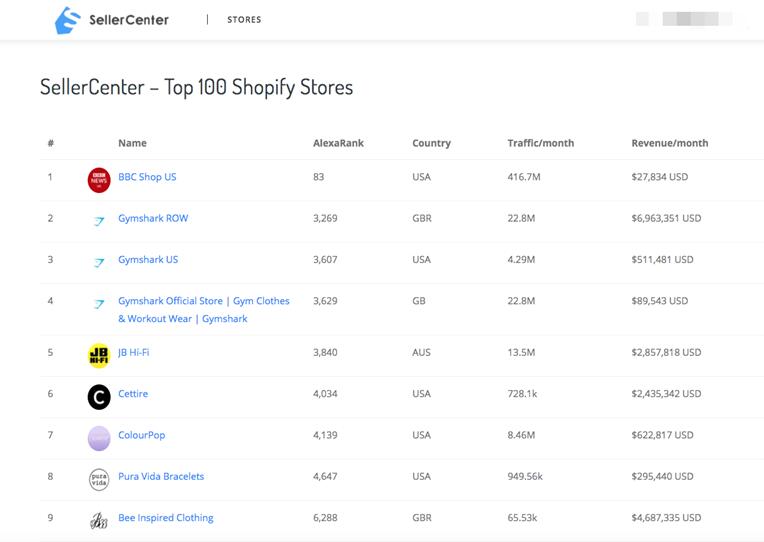This screenshot has height=542, width=764.
Task: Open the Gymshark ROW store link
Action: tap(153, 218)
